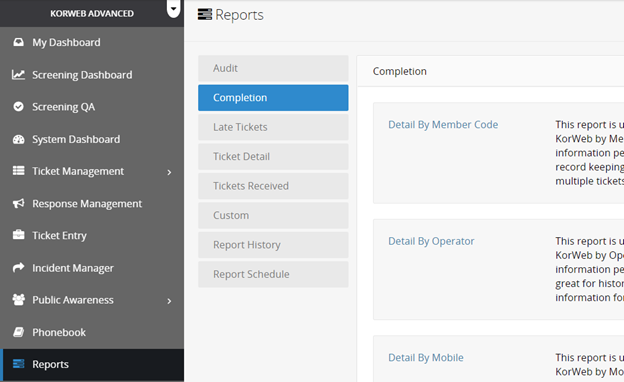The width and height of the screenshot is (624, 382).
Task: View Report History
Action: click(x=273, y=245)
